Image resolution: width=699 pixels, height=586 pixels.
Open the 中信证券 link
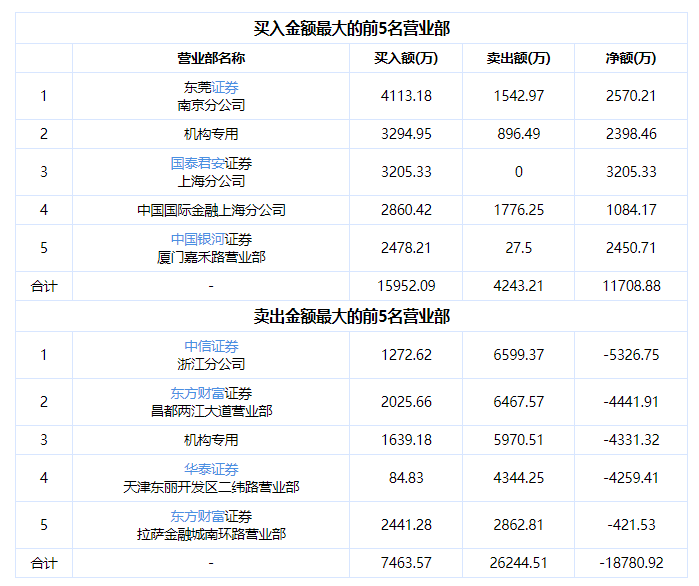click(x=211, y=346)
